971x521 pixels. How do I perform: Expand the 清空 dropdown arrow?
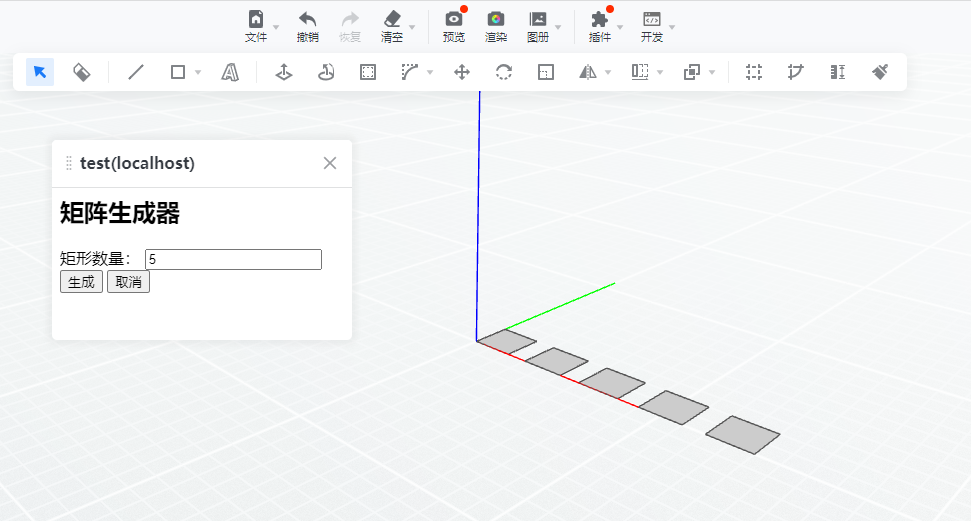point(412,27)
